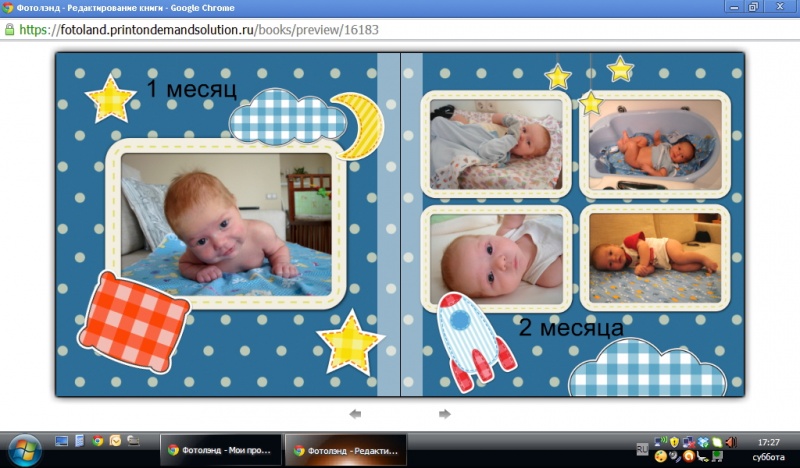Click the Chrome icon in Quick Launch
Screen dimensions: 800x468
pos(97,440)
